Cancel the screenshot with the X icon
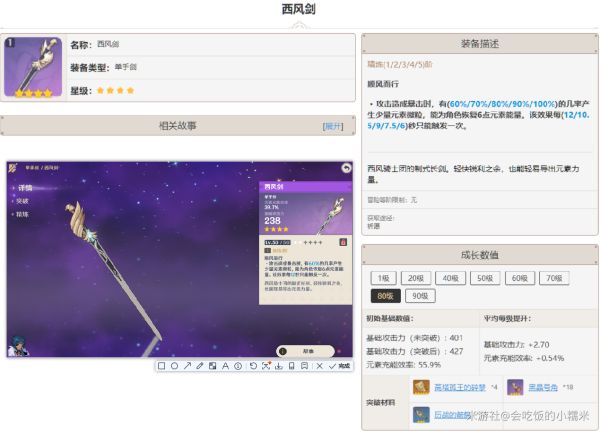The height and width of the screenshot is (432, 600). [x=320, y=366]
